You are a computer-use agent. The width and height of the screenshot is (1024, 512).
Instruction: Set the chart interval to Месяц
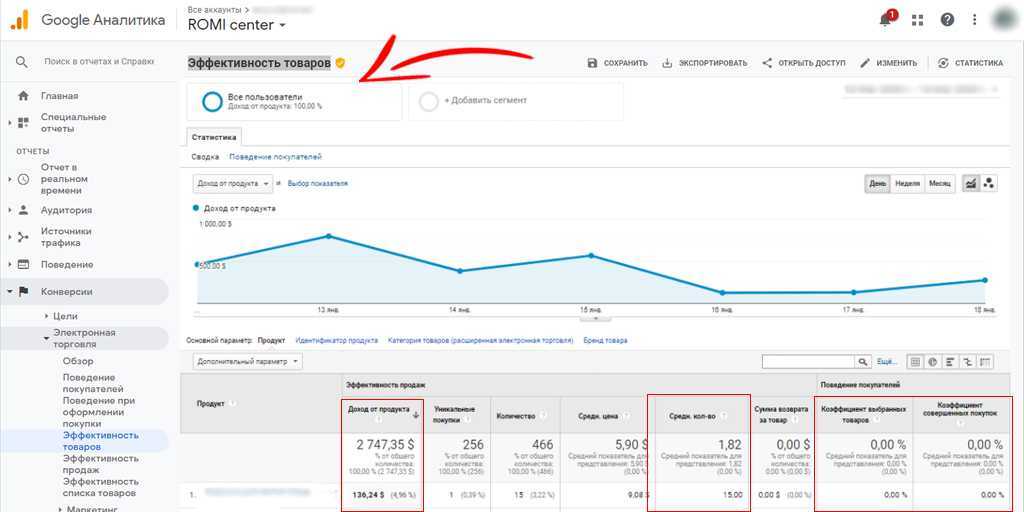(940, 183)
